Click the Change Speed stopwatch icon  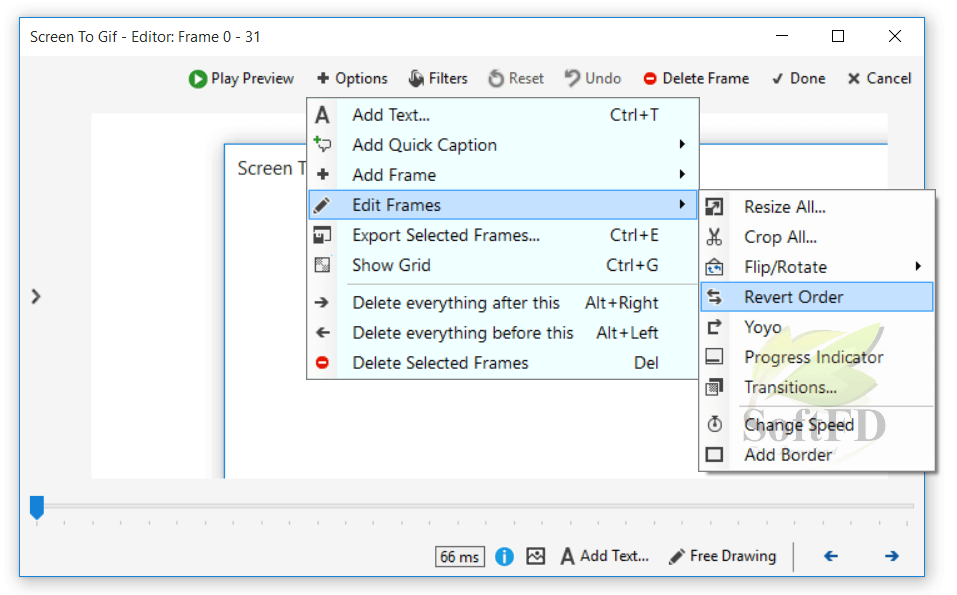click(715, 424)
